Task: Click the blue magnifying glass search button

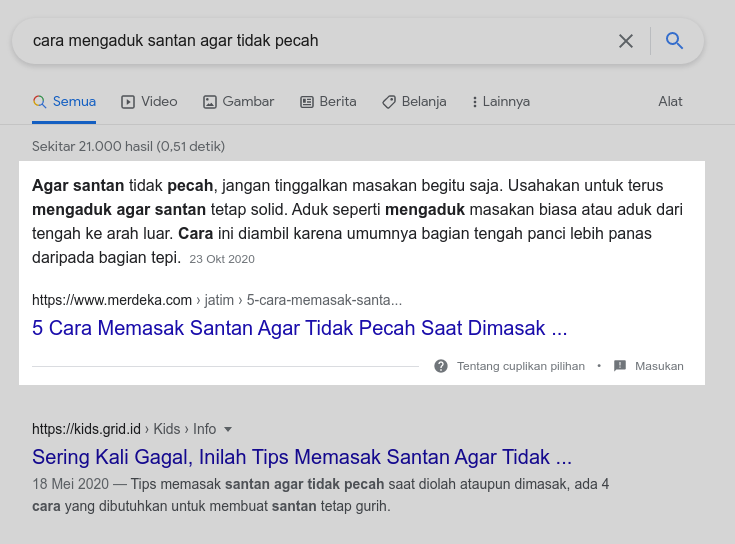Action: click(x=675, y=41)
